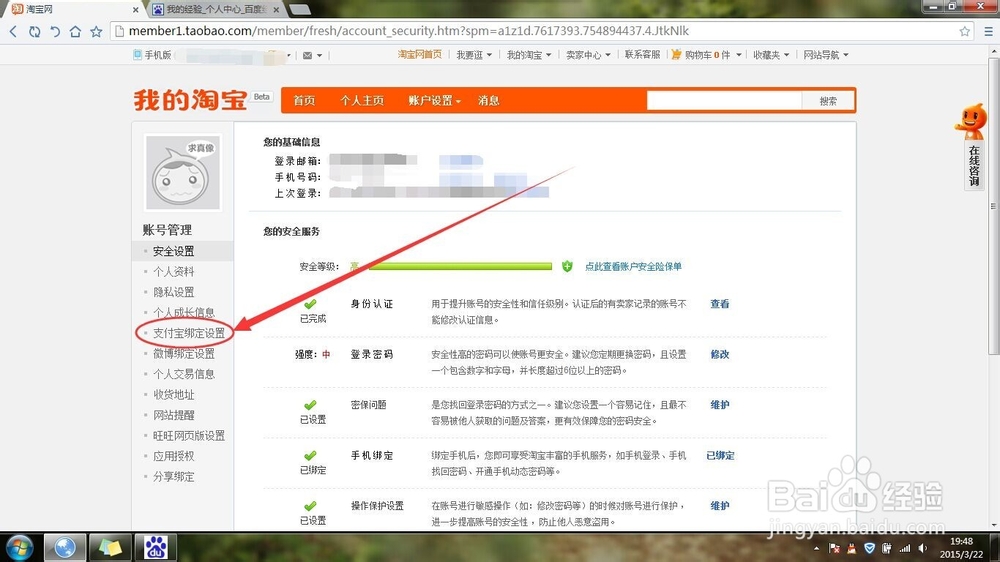Select 消息 in the orange nav bar
1000x562 pixels.
(x=489, y=101)
